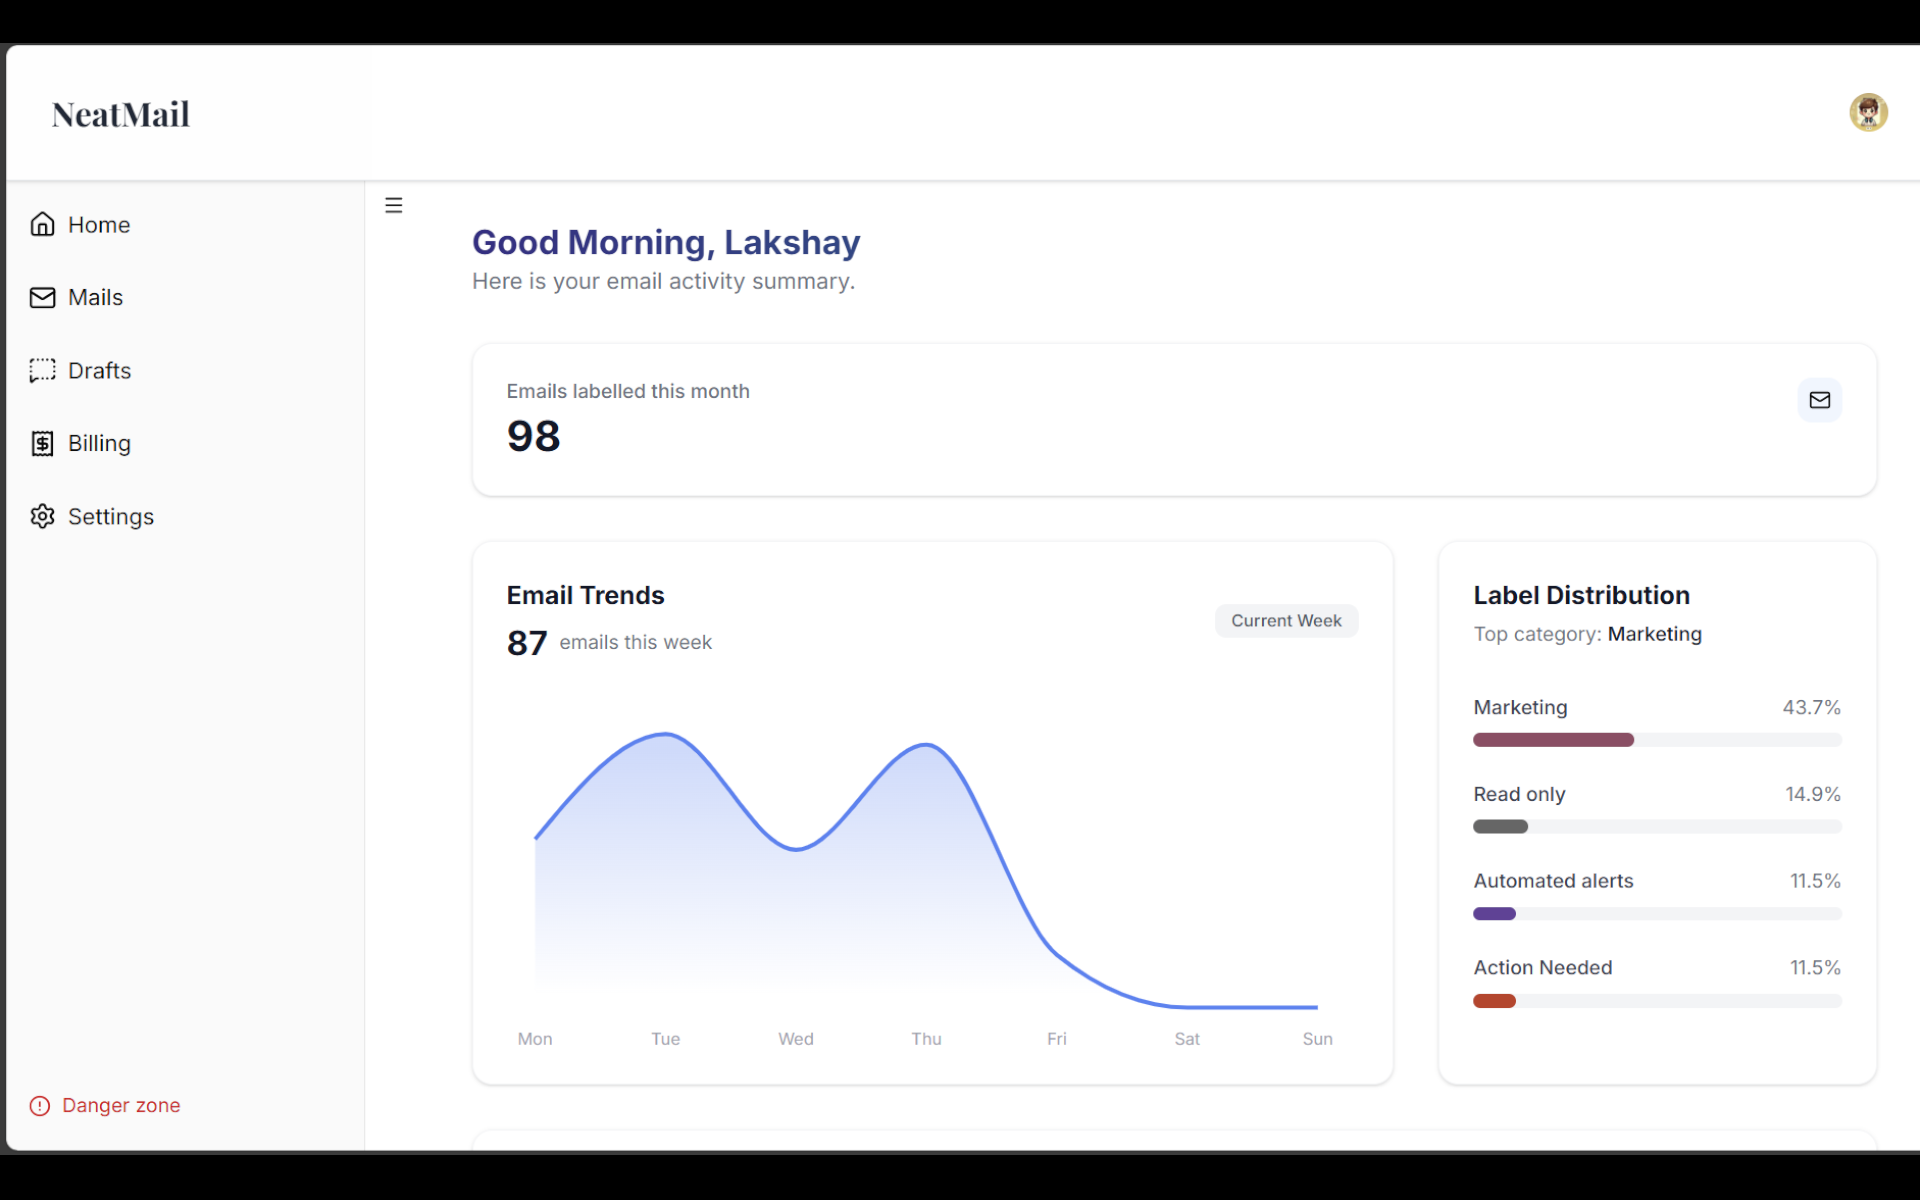Screen dimensions: 1920x1200
Task: Navigate to the Home menu item
Action: [x=99, y=224]
